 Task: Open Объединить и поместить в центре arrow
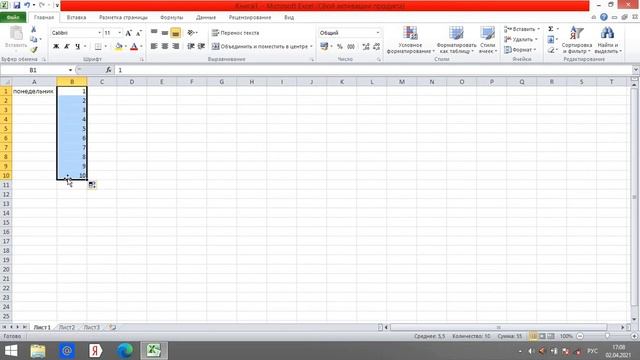311,47
